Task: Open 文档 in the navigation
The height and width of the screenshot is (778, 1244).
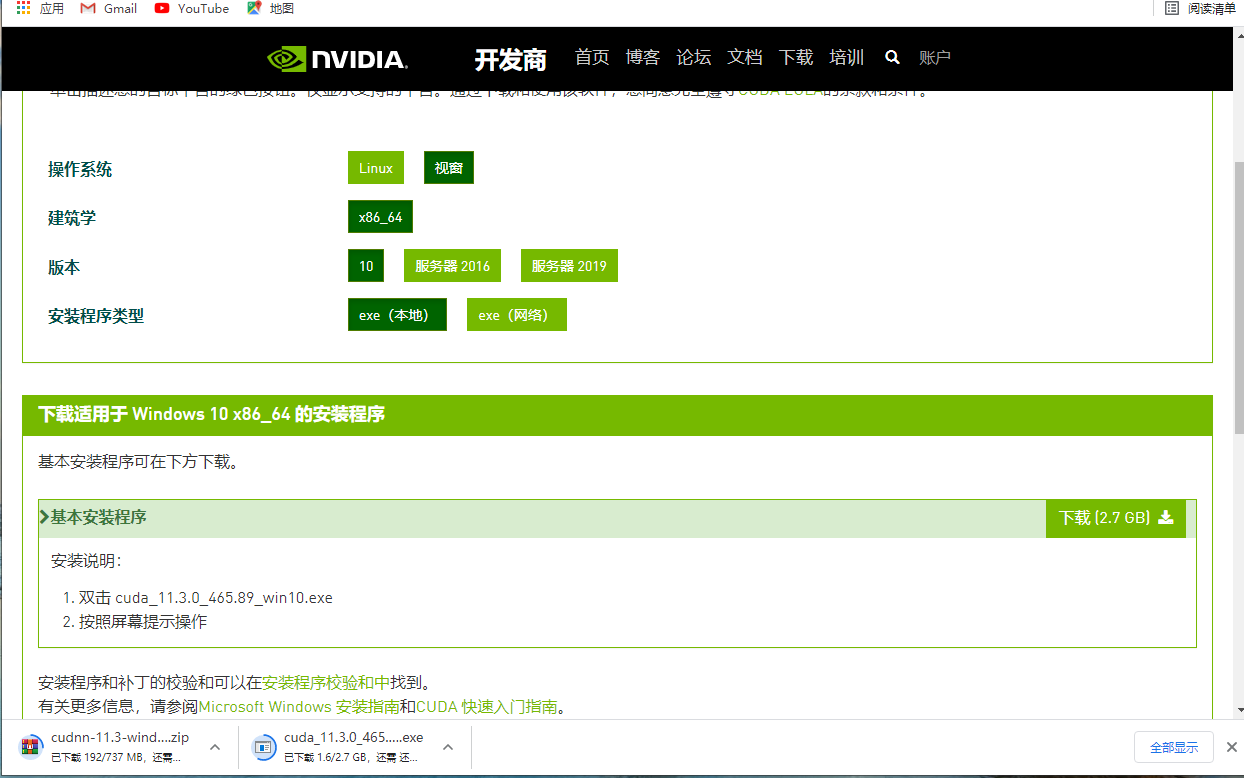Action: click(x=745, y=58)
